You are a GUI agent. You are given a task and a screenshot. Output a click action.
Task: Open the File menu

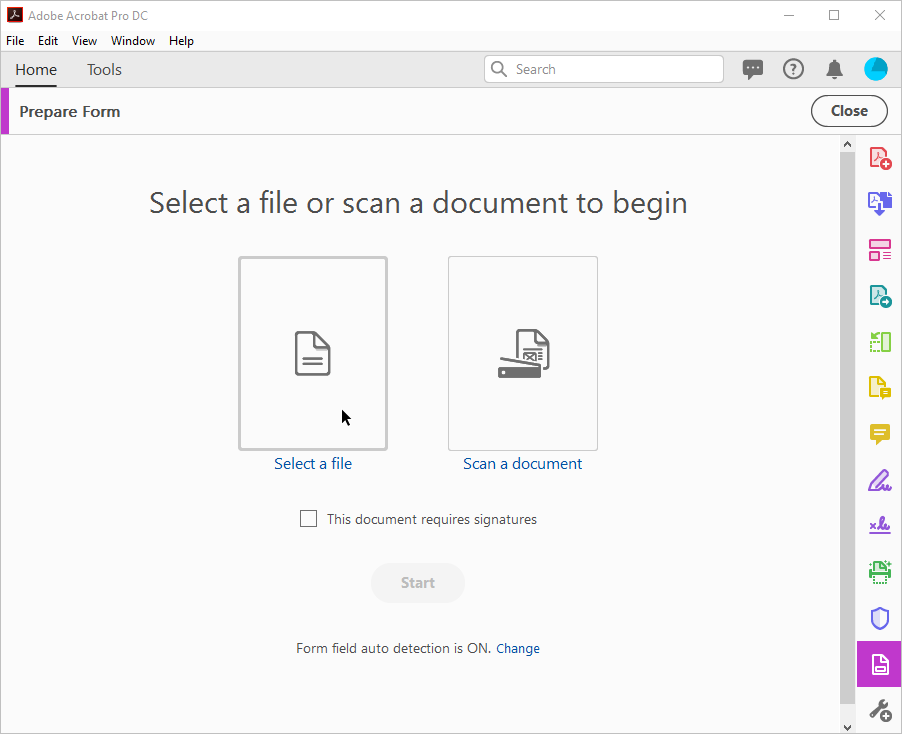[x=15, y=41]
